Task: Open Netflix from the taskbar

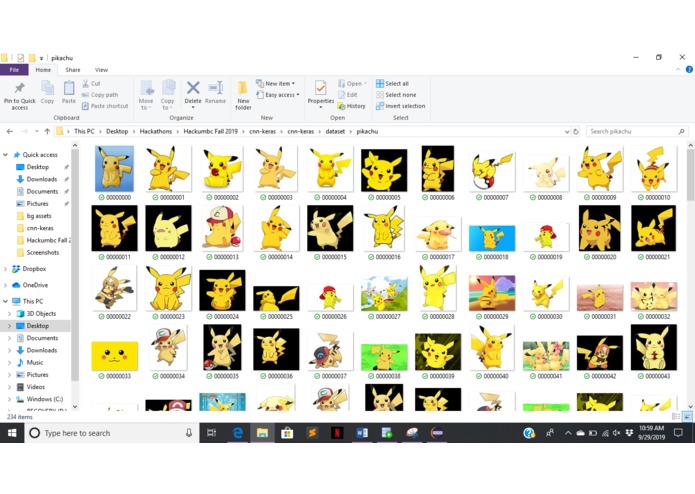Action: pos(337,433)
